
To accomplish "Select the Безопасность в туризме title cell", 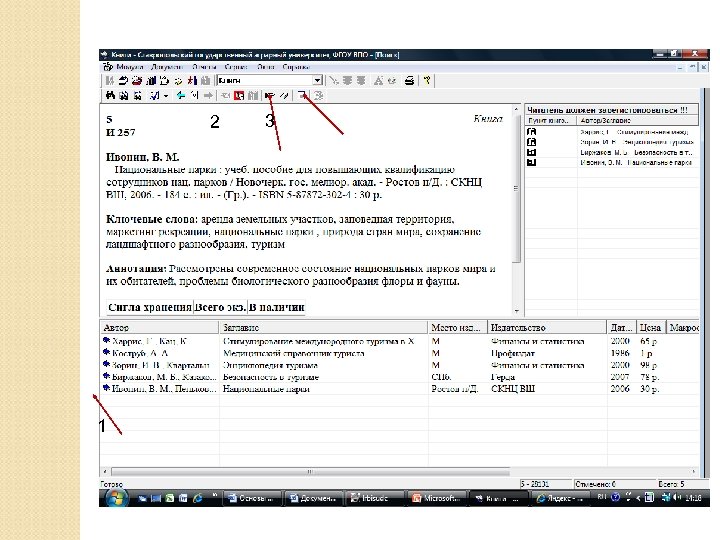I will click(271, 377).
